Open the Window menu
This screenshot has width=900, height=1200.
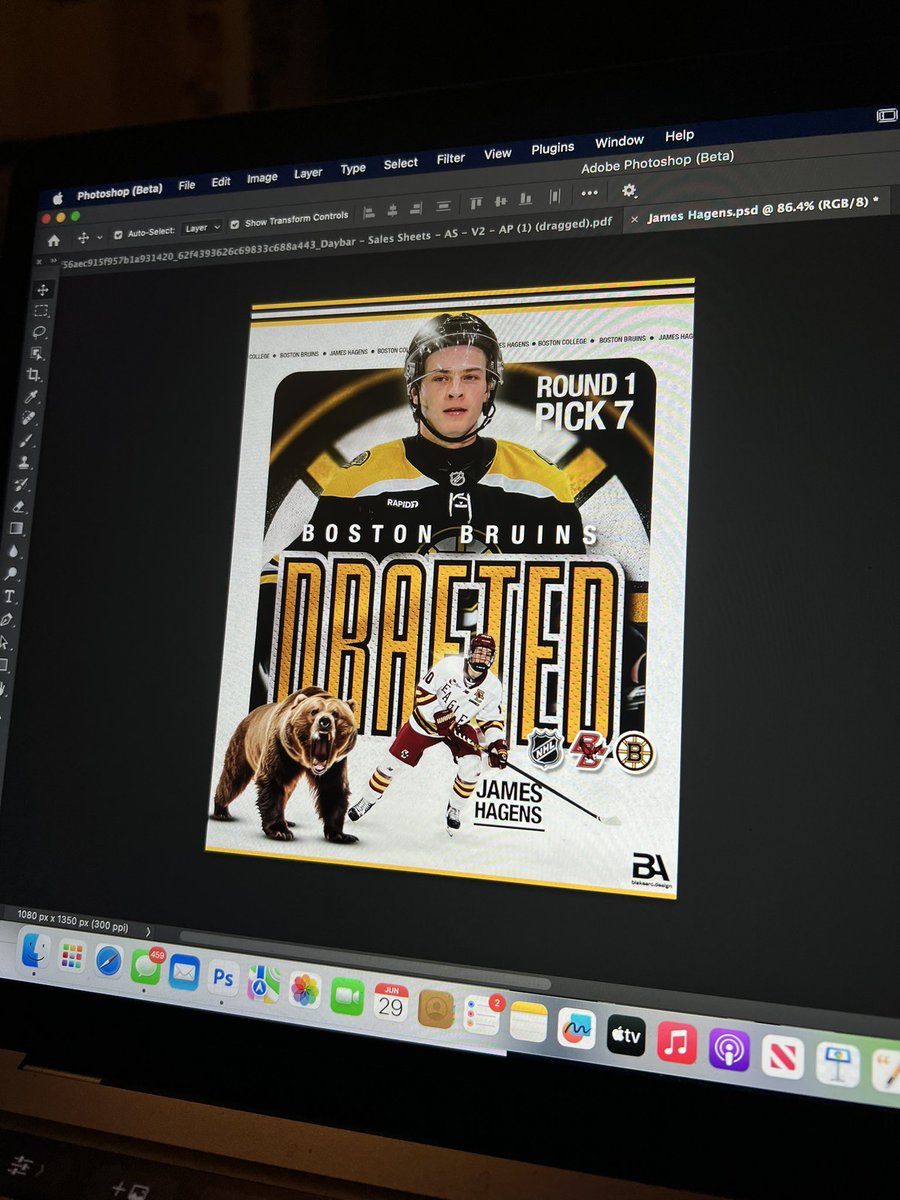[619, 142]
